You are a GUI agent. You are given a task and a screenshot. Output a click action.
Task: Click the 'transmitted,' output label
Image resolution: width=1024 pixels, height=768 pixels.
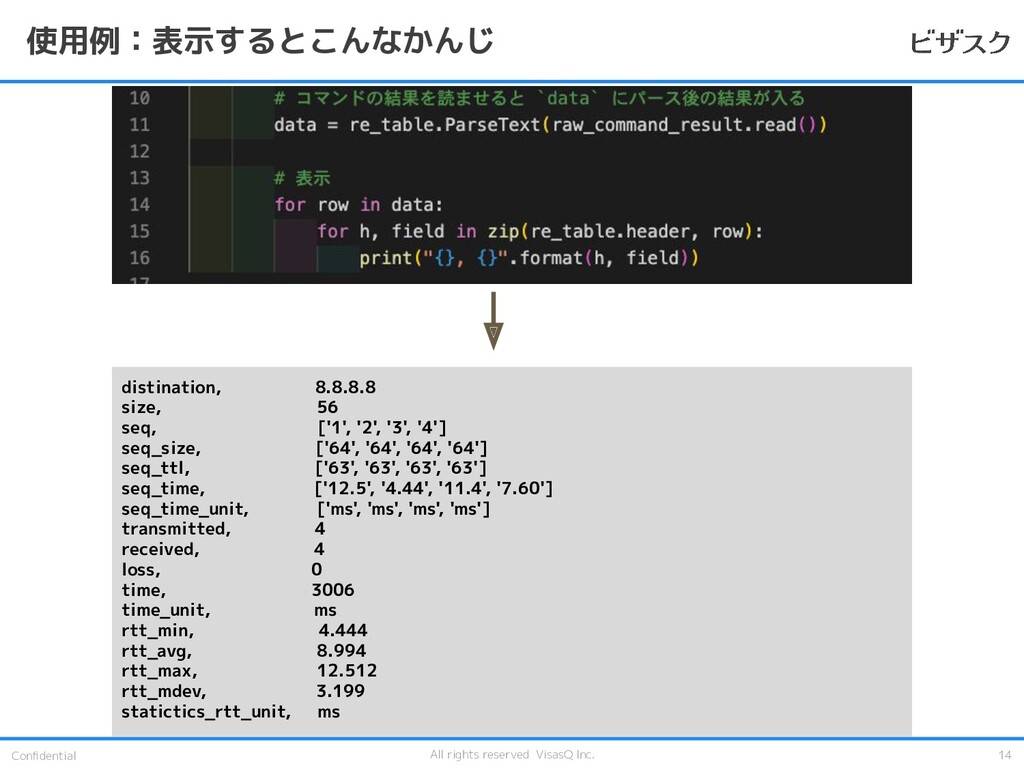[x=176, y=529]
